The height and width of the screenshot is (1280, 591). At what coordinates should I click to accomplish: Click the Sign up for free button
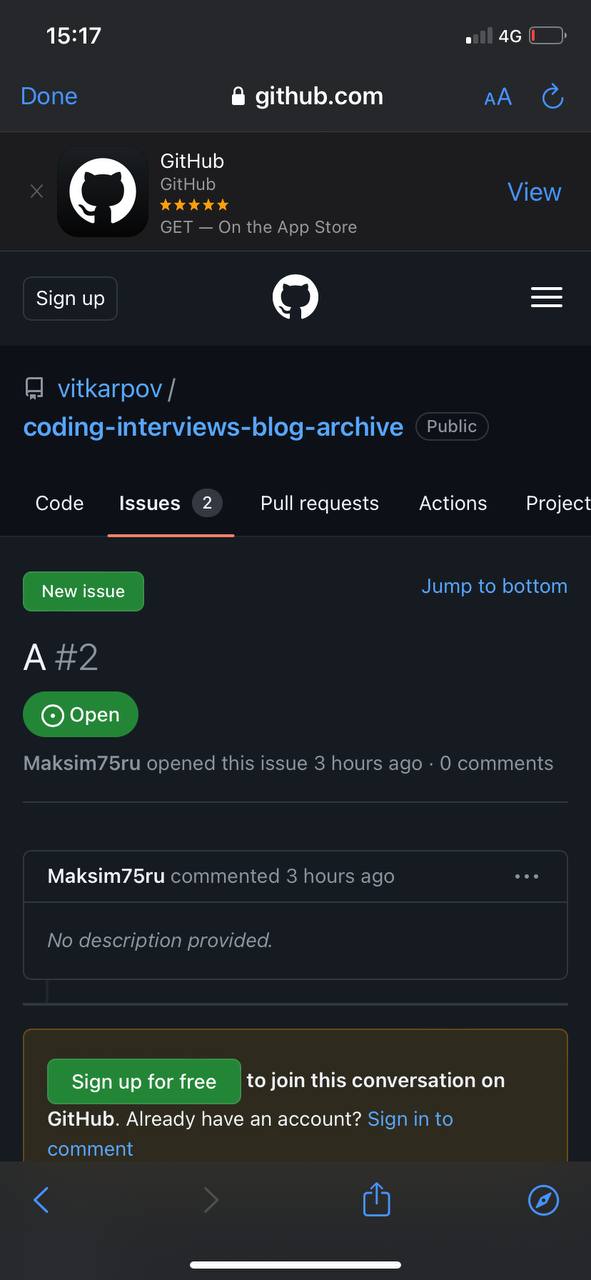pyautogui.click(x=144, y=1081)
